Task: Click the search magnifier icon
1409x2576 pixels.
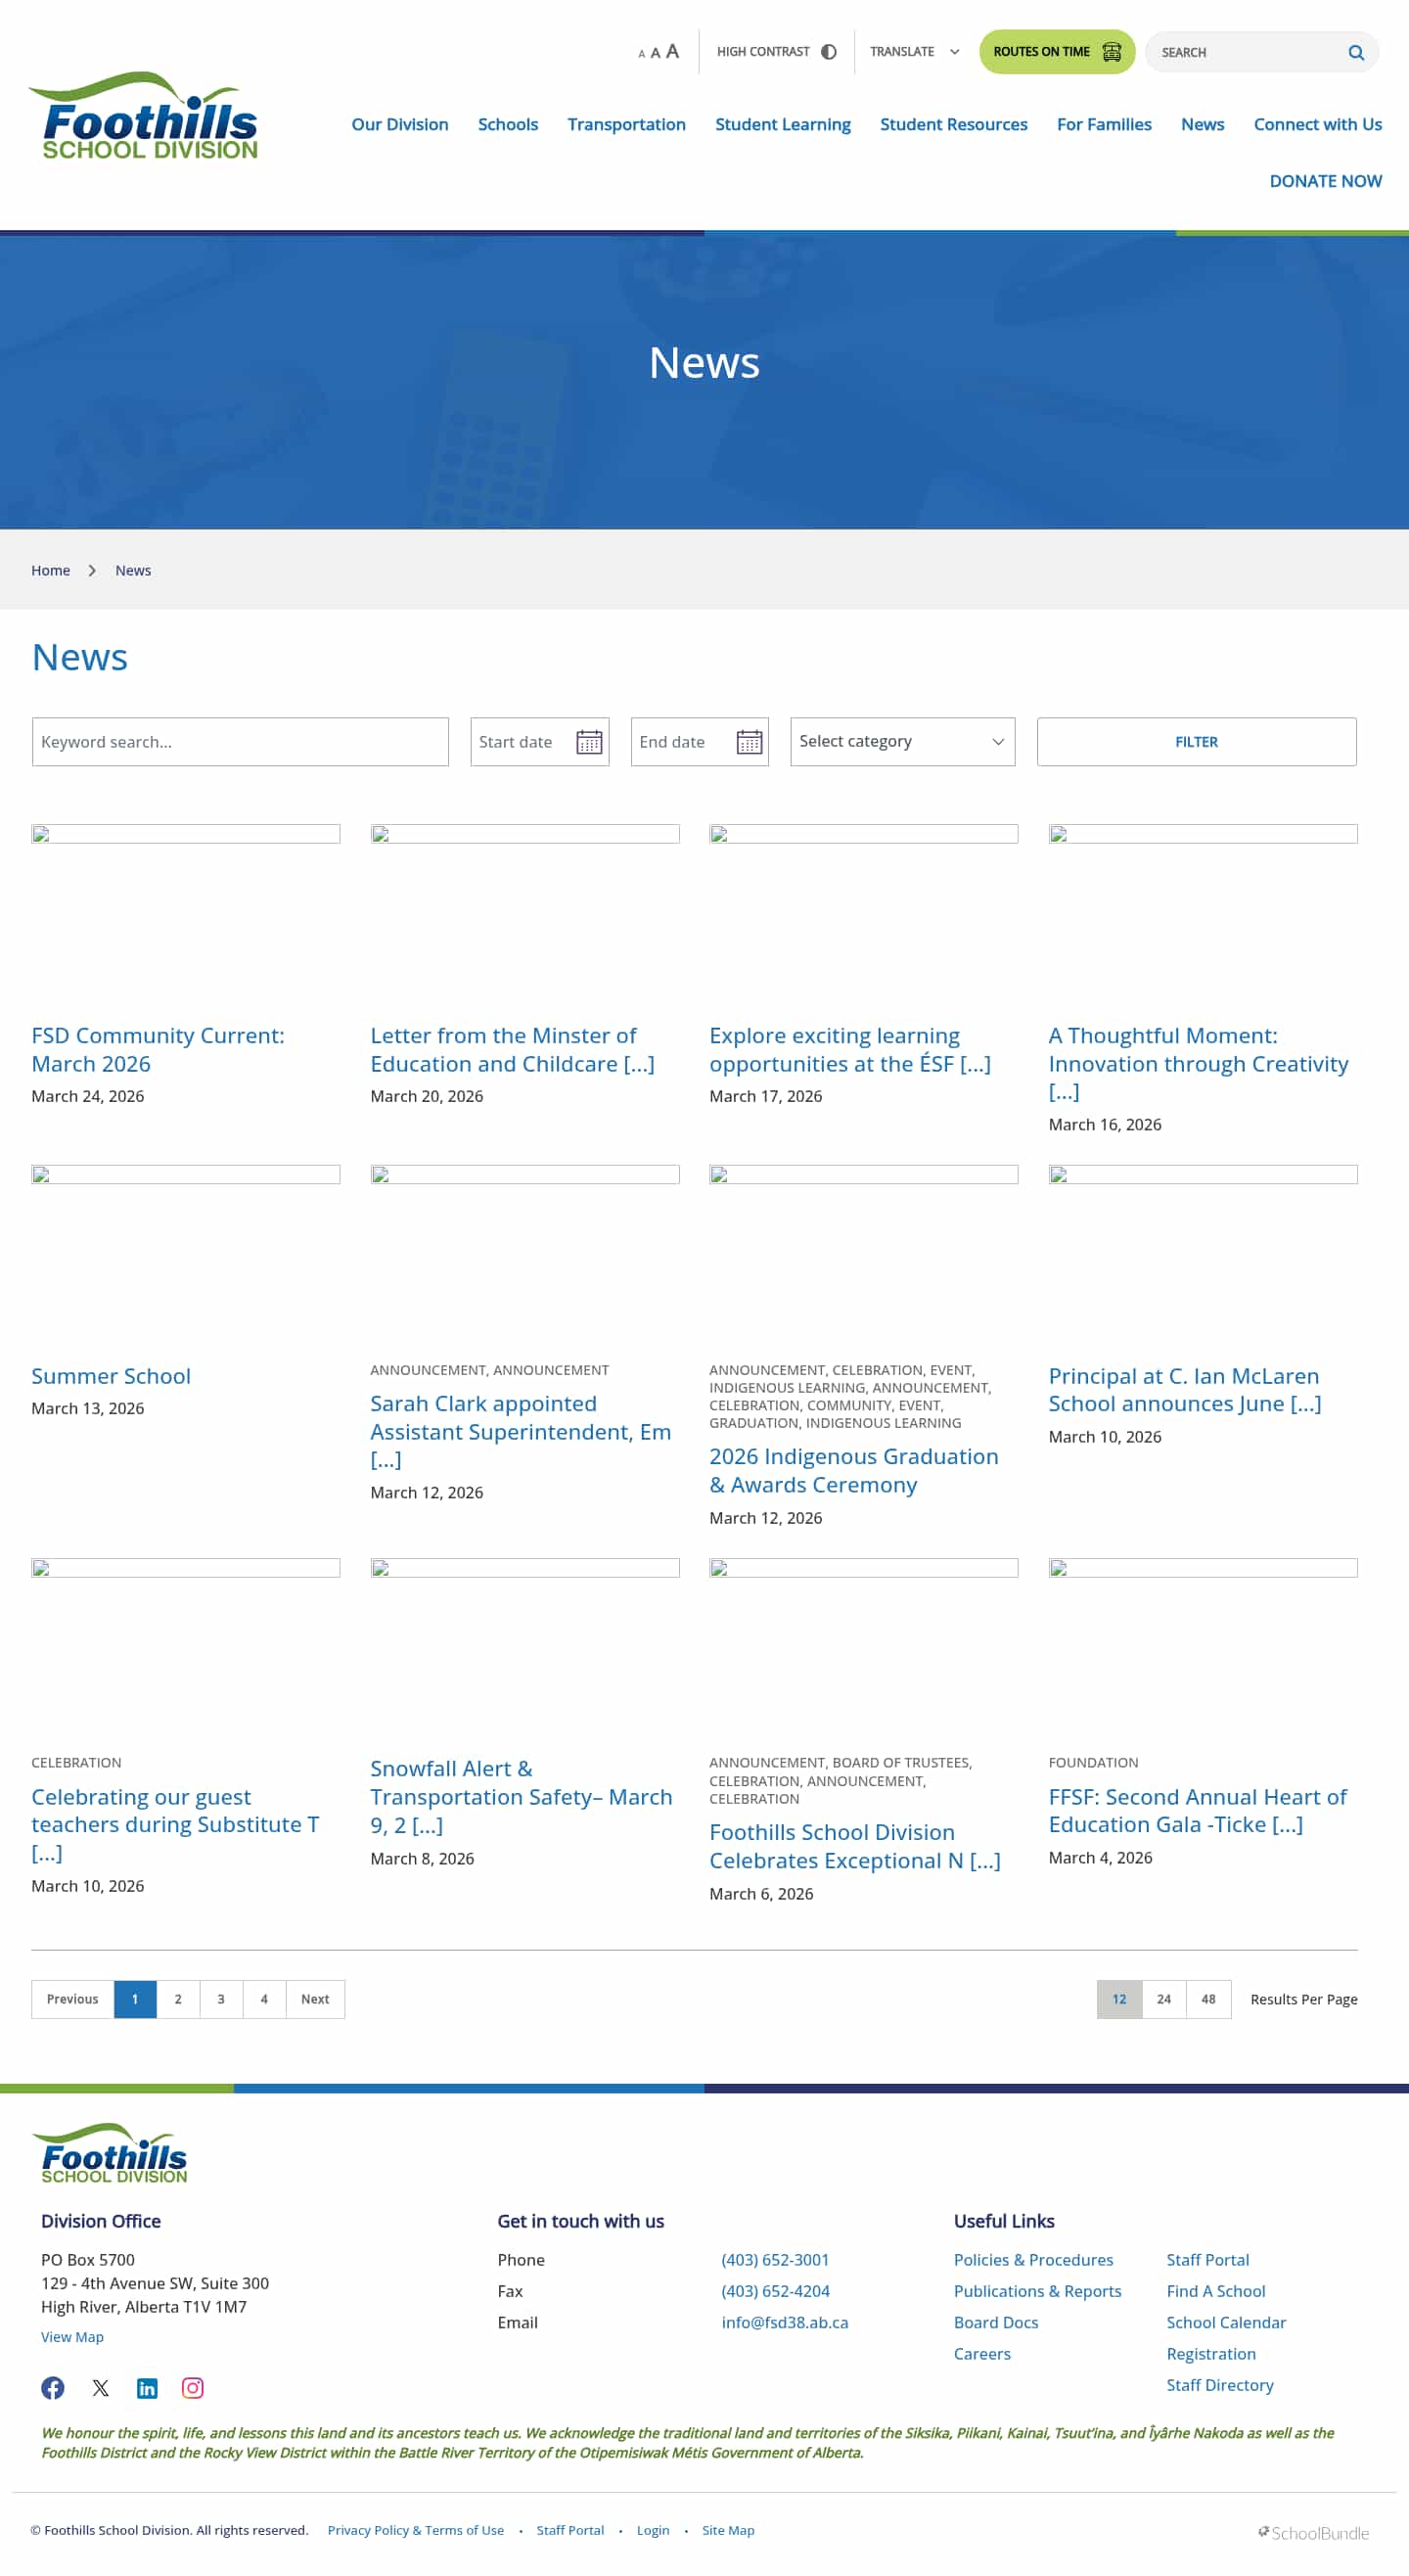Action: point(1355,53)
